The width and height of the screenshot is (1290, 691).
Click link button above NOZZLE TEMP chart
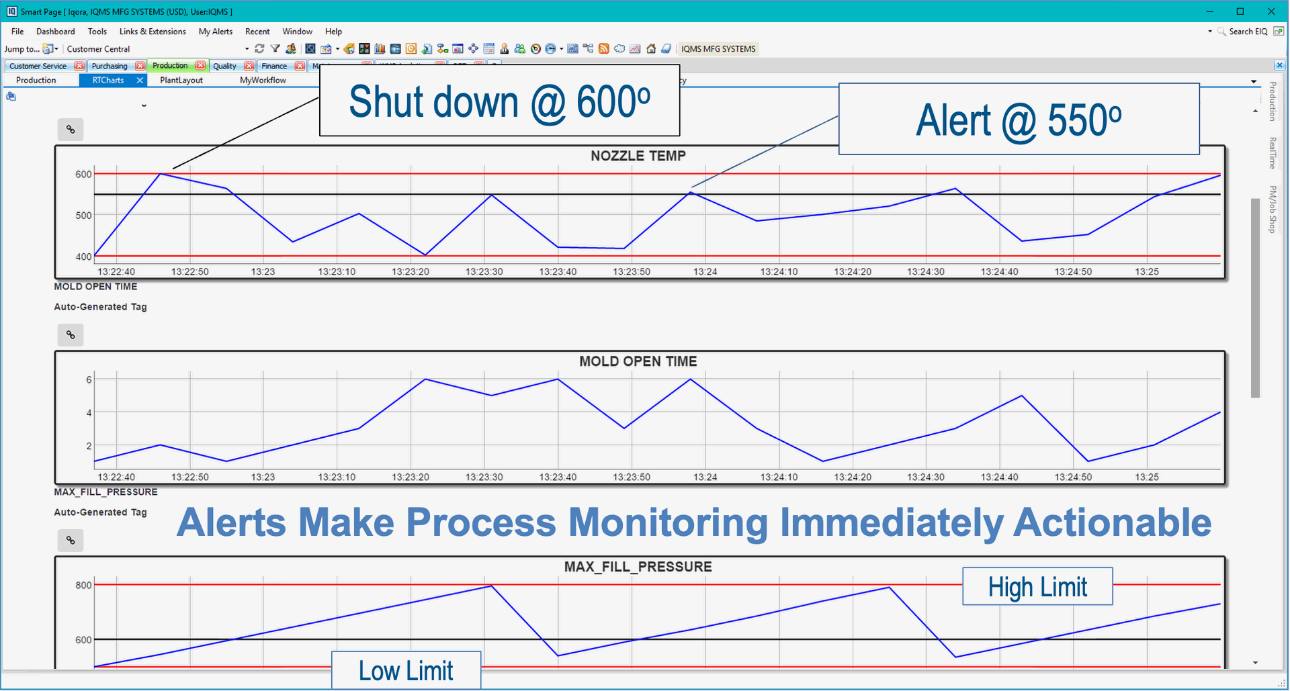pos(70,129)
